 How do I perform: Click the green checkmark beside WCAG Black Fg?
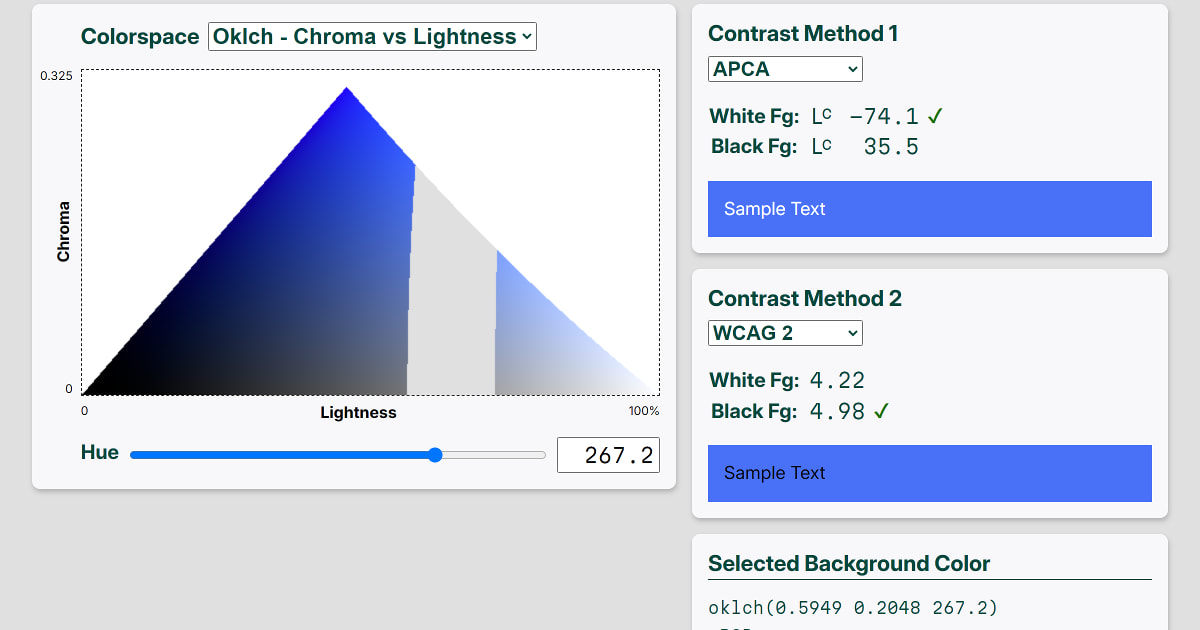pyautogui.click(x=881, y=411)
